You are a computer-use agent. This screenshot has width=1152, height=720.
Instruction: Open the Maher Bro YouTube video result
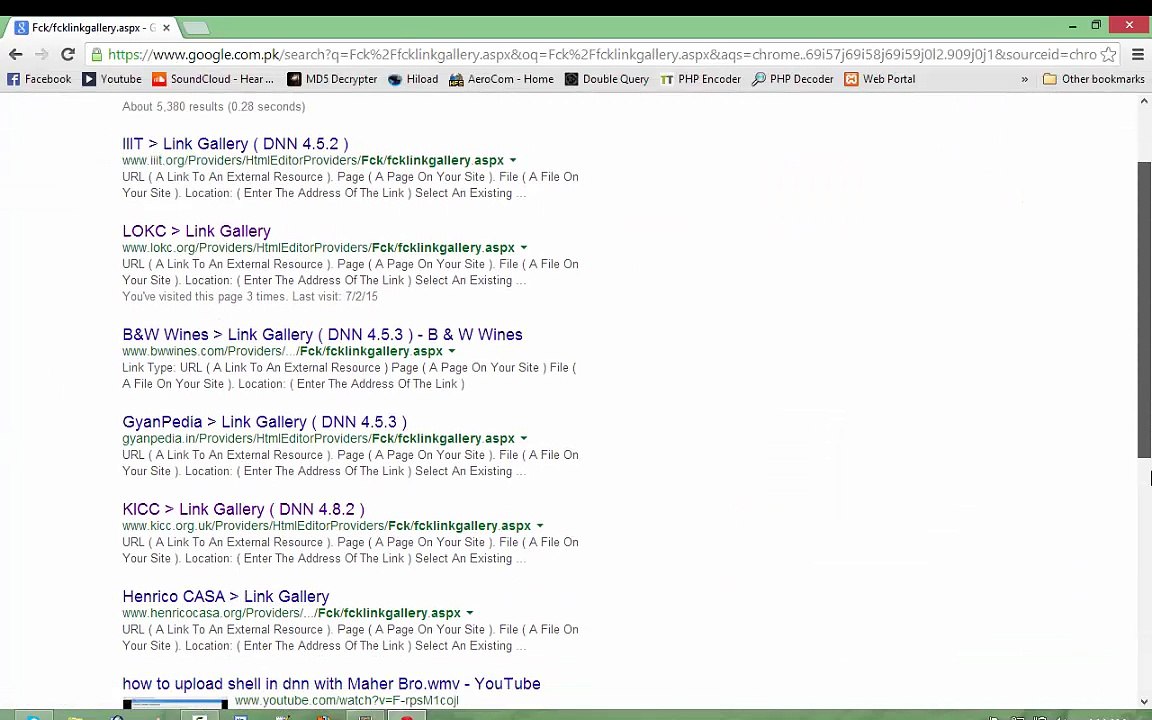coord(331,684)
